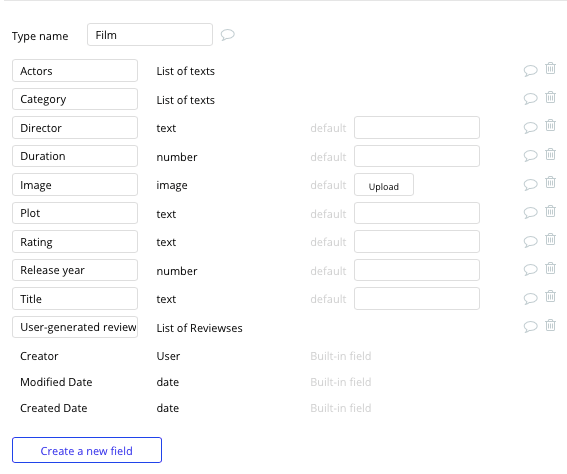
Task: Remove the Image field using trash icon
Action: [550, 182]
